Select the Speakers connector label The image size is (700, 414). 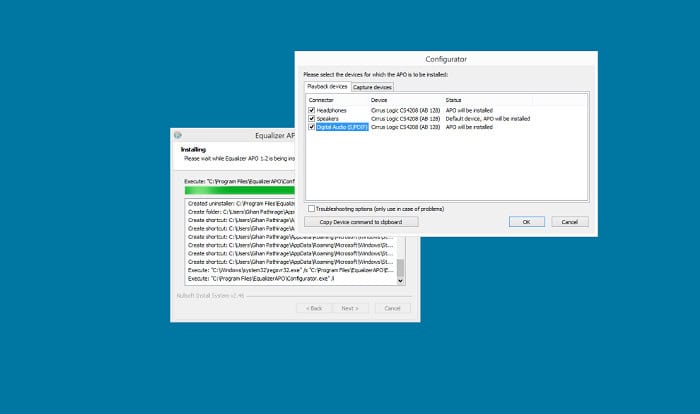click(327, 118)
